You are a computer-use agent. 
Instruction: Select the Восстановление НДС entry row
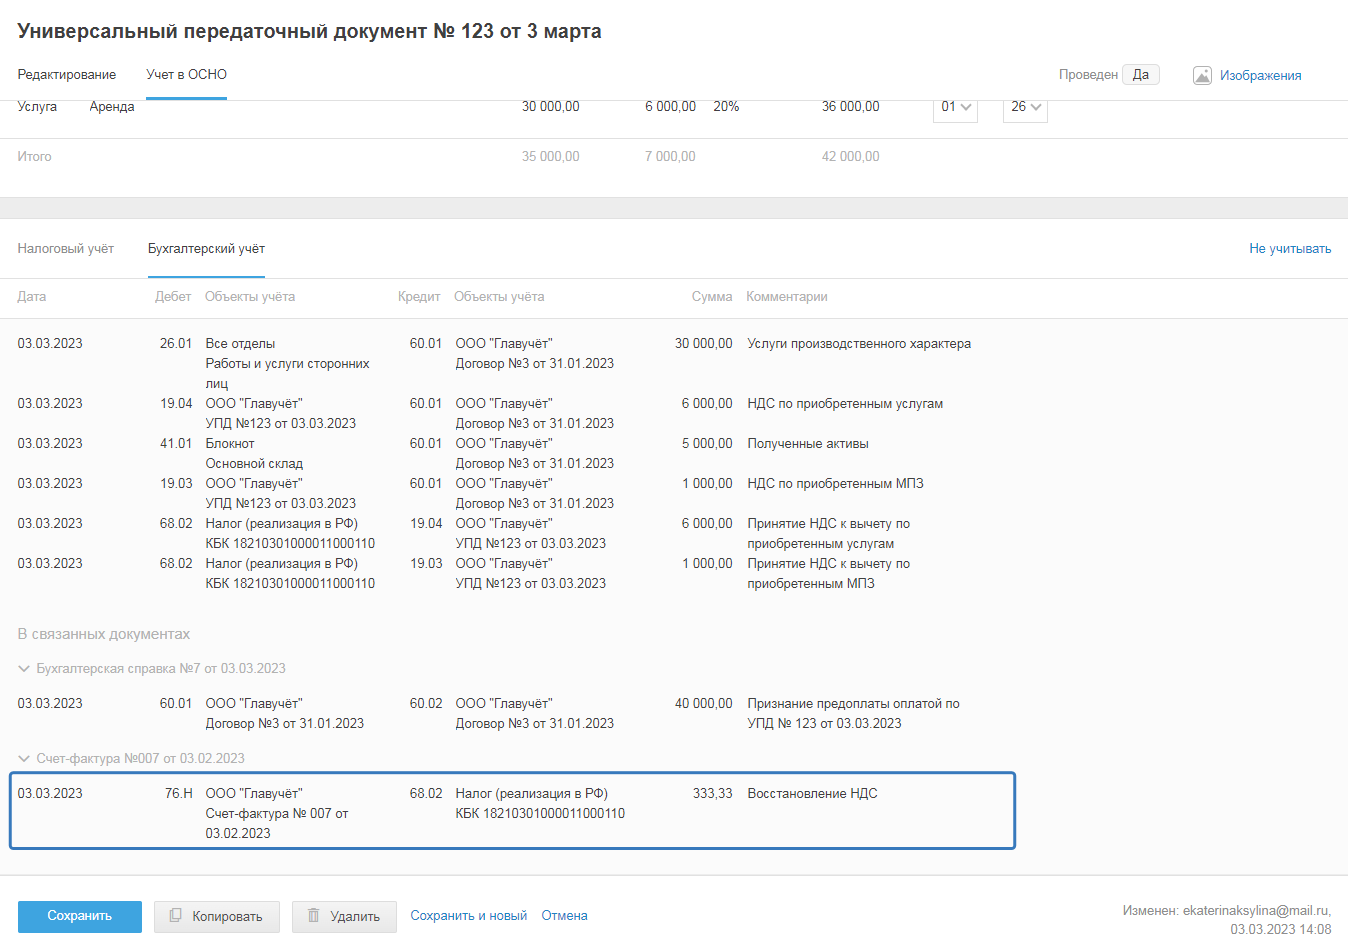click(x=512, y=811)
